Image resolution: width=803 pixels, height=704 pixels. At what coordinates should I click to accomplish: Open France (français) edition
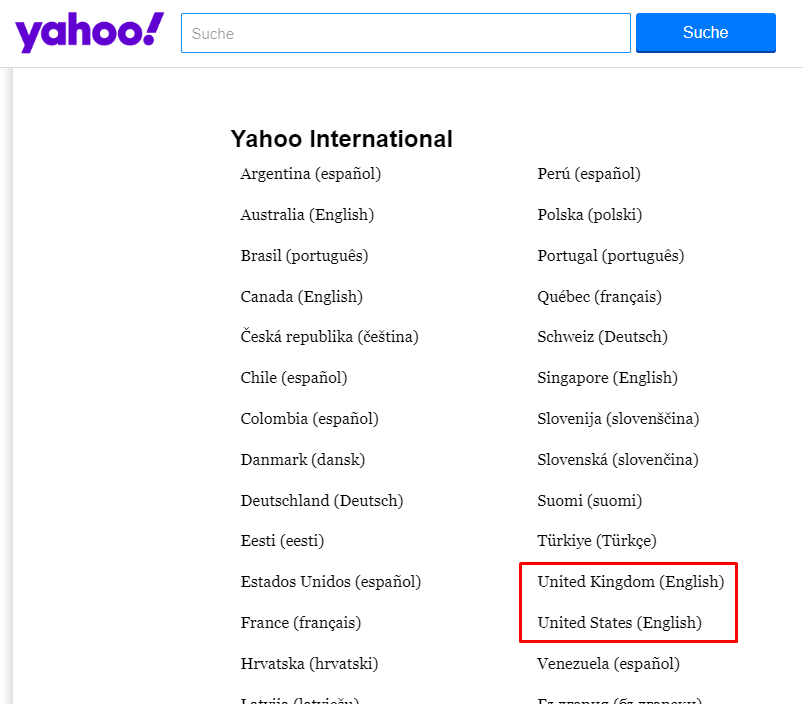tap(301, 623)
